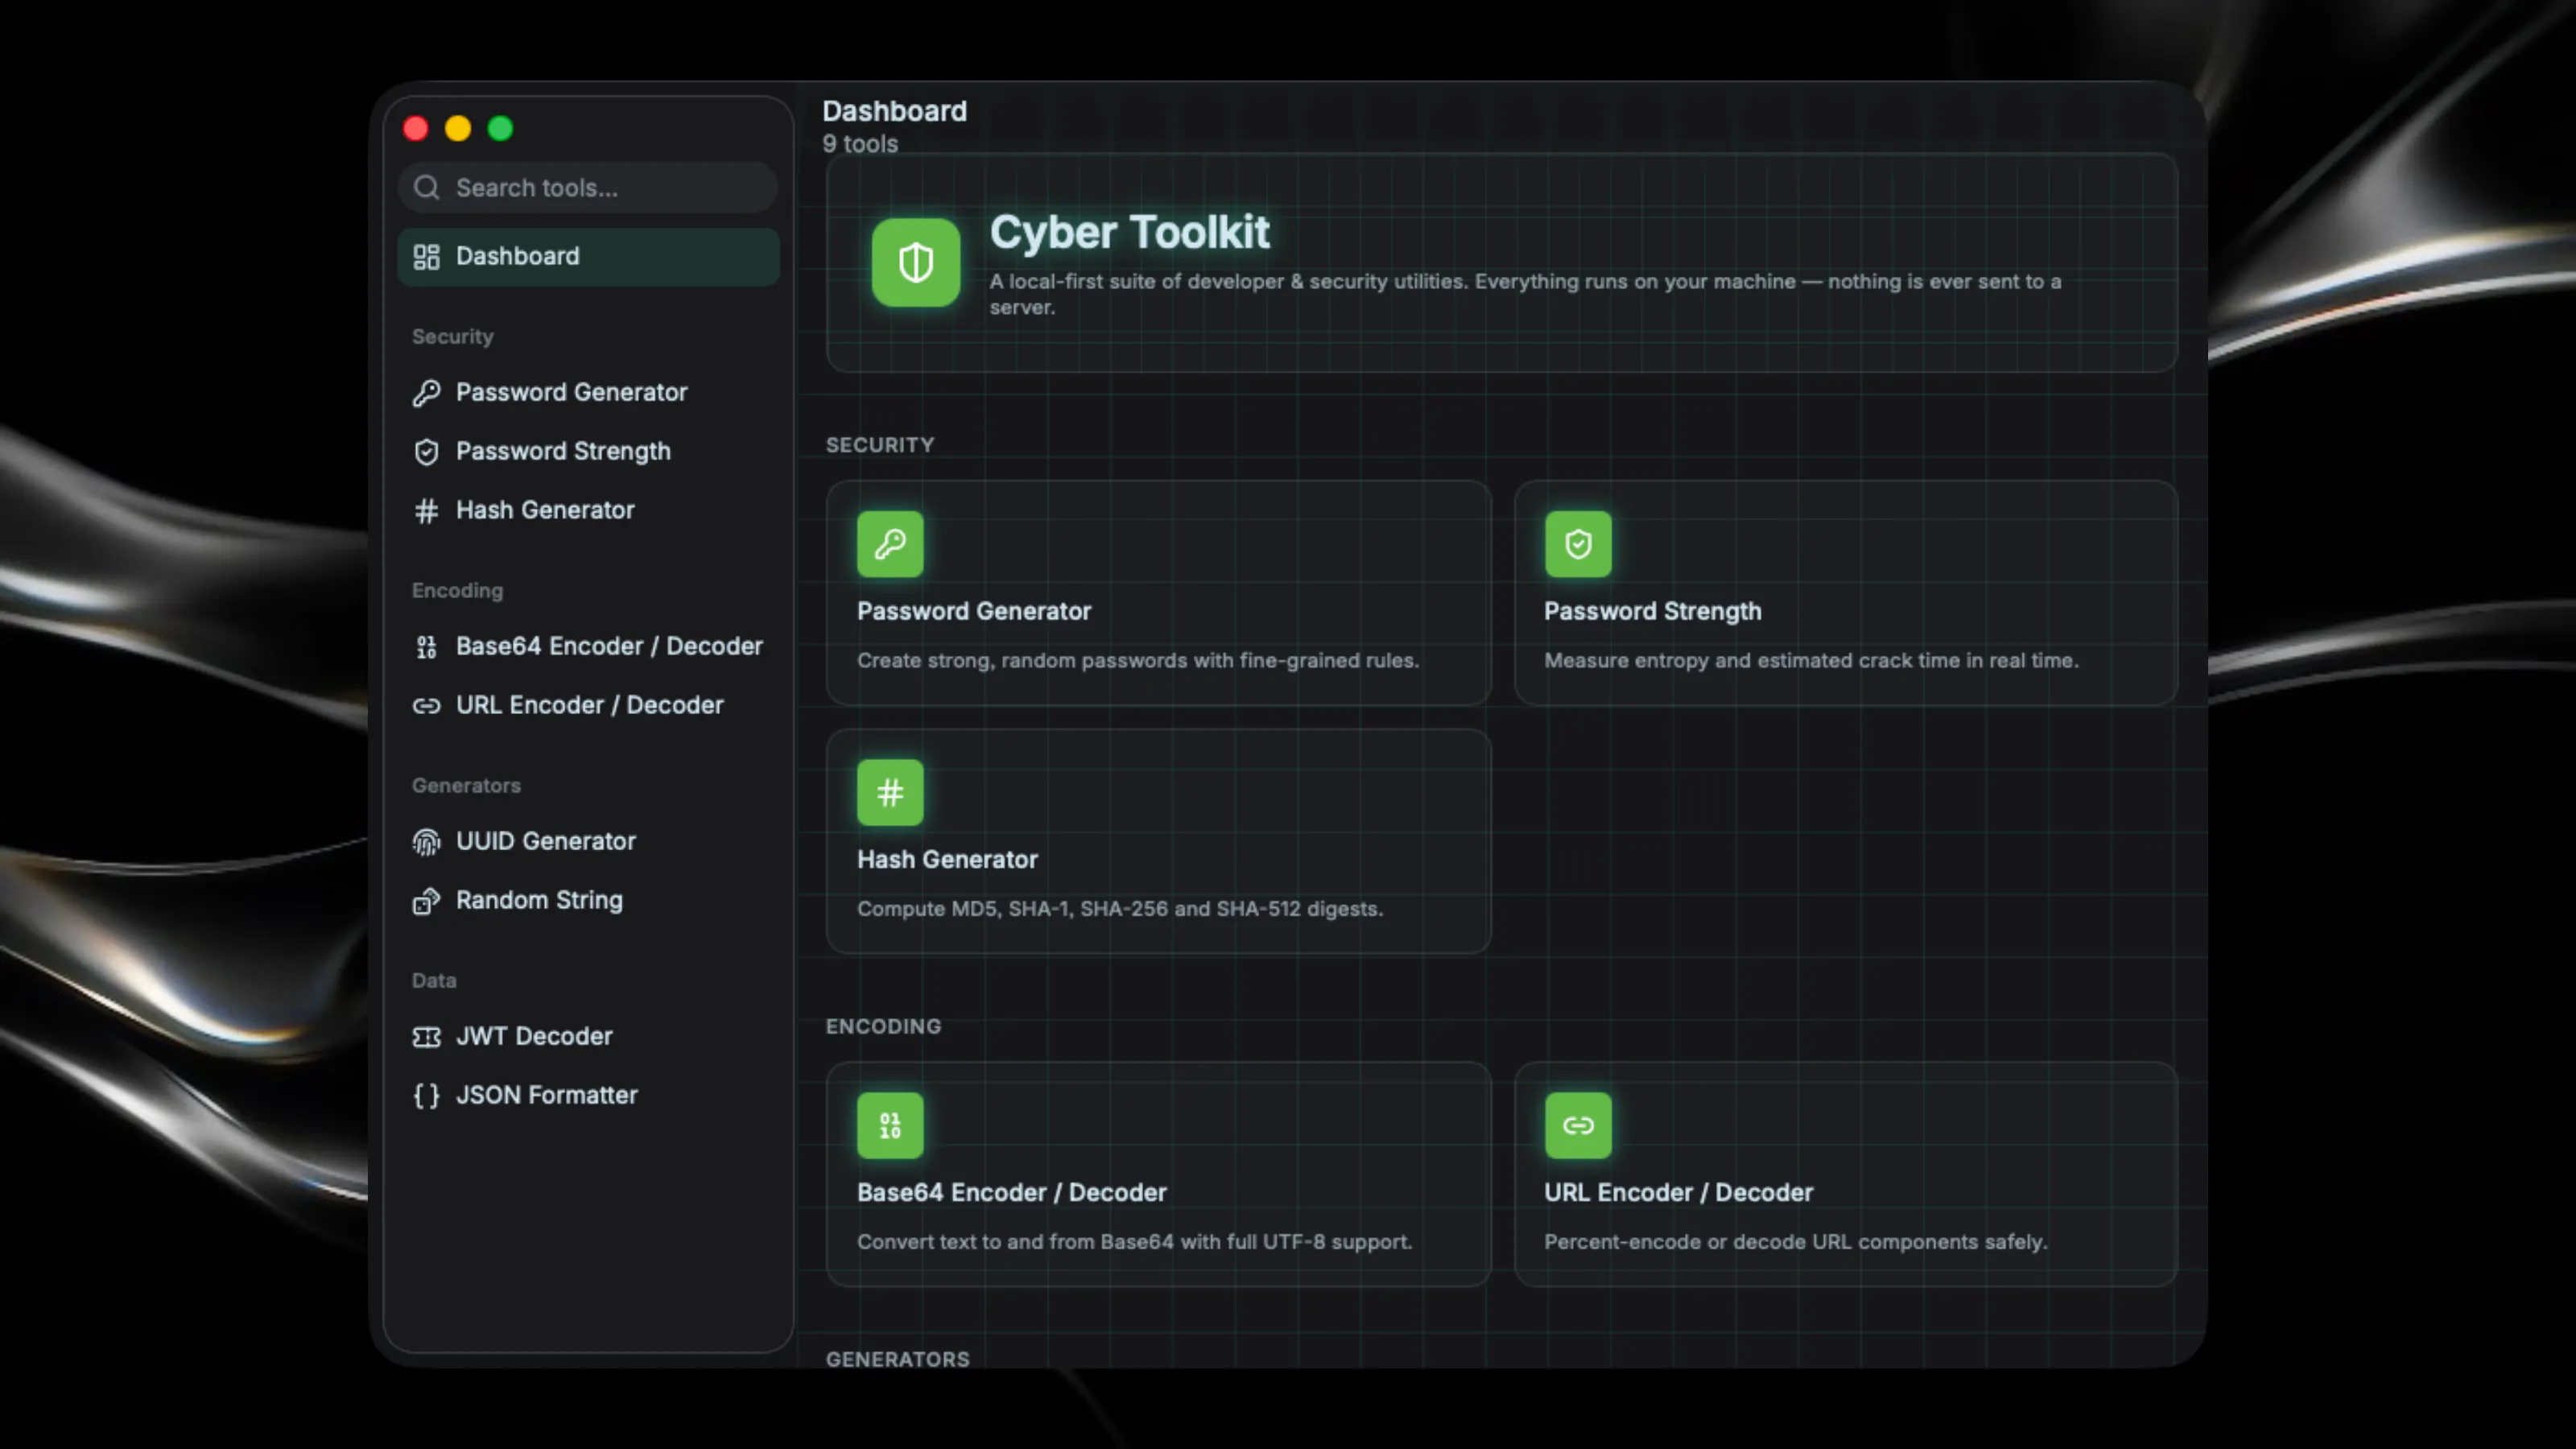
Task: Maximize the window with the green button
Action: (x=500, y=129)
